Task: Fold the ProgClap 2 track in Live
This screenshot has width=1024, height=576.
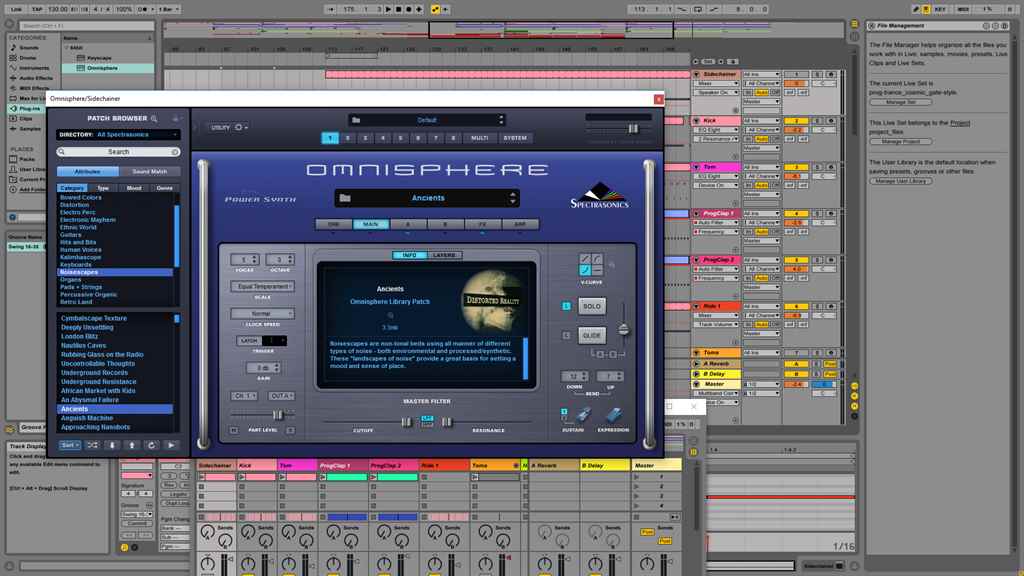Action: (x=697, y=260)
